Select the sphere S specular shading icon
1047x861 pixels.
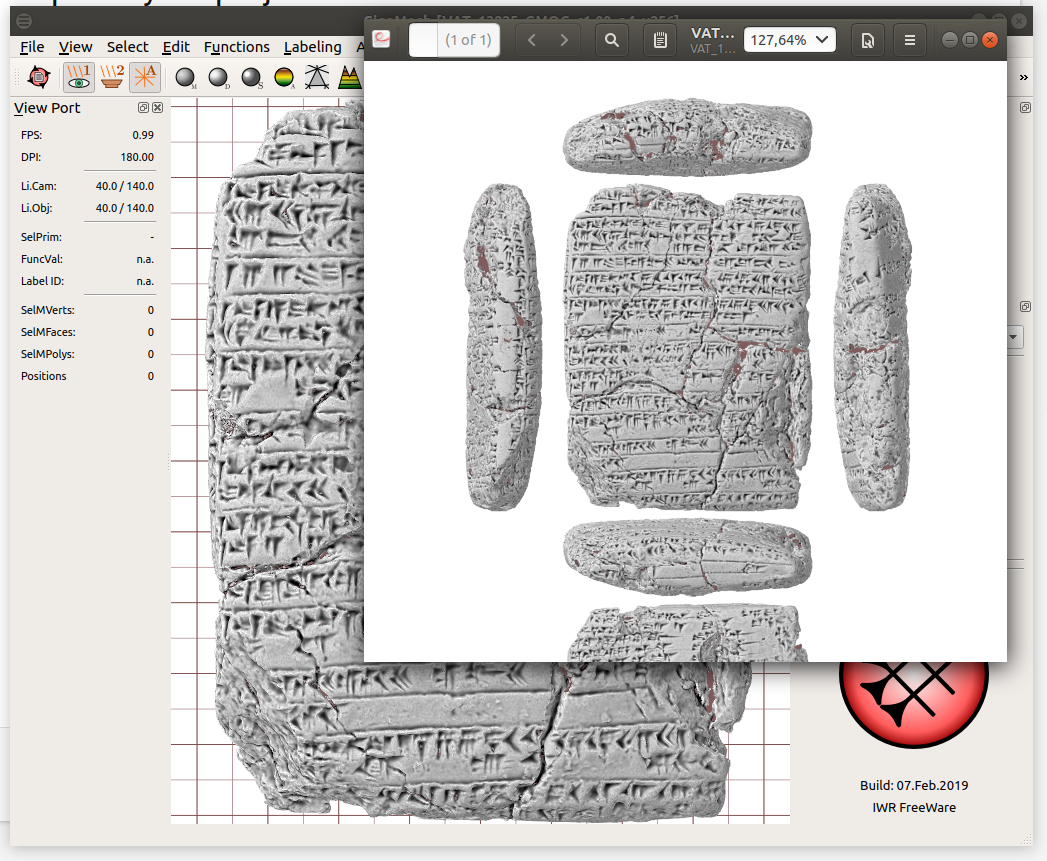252,78
